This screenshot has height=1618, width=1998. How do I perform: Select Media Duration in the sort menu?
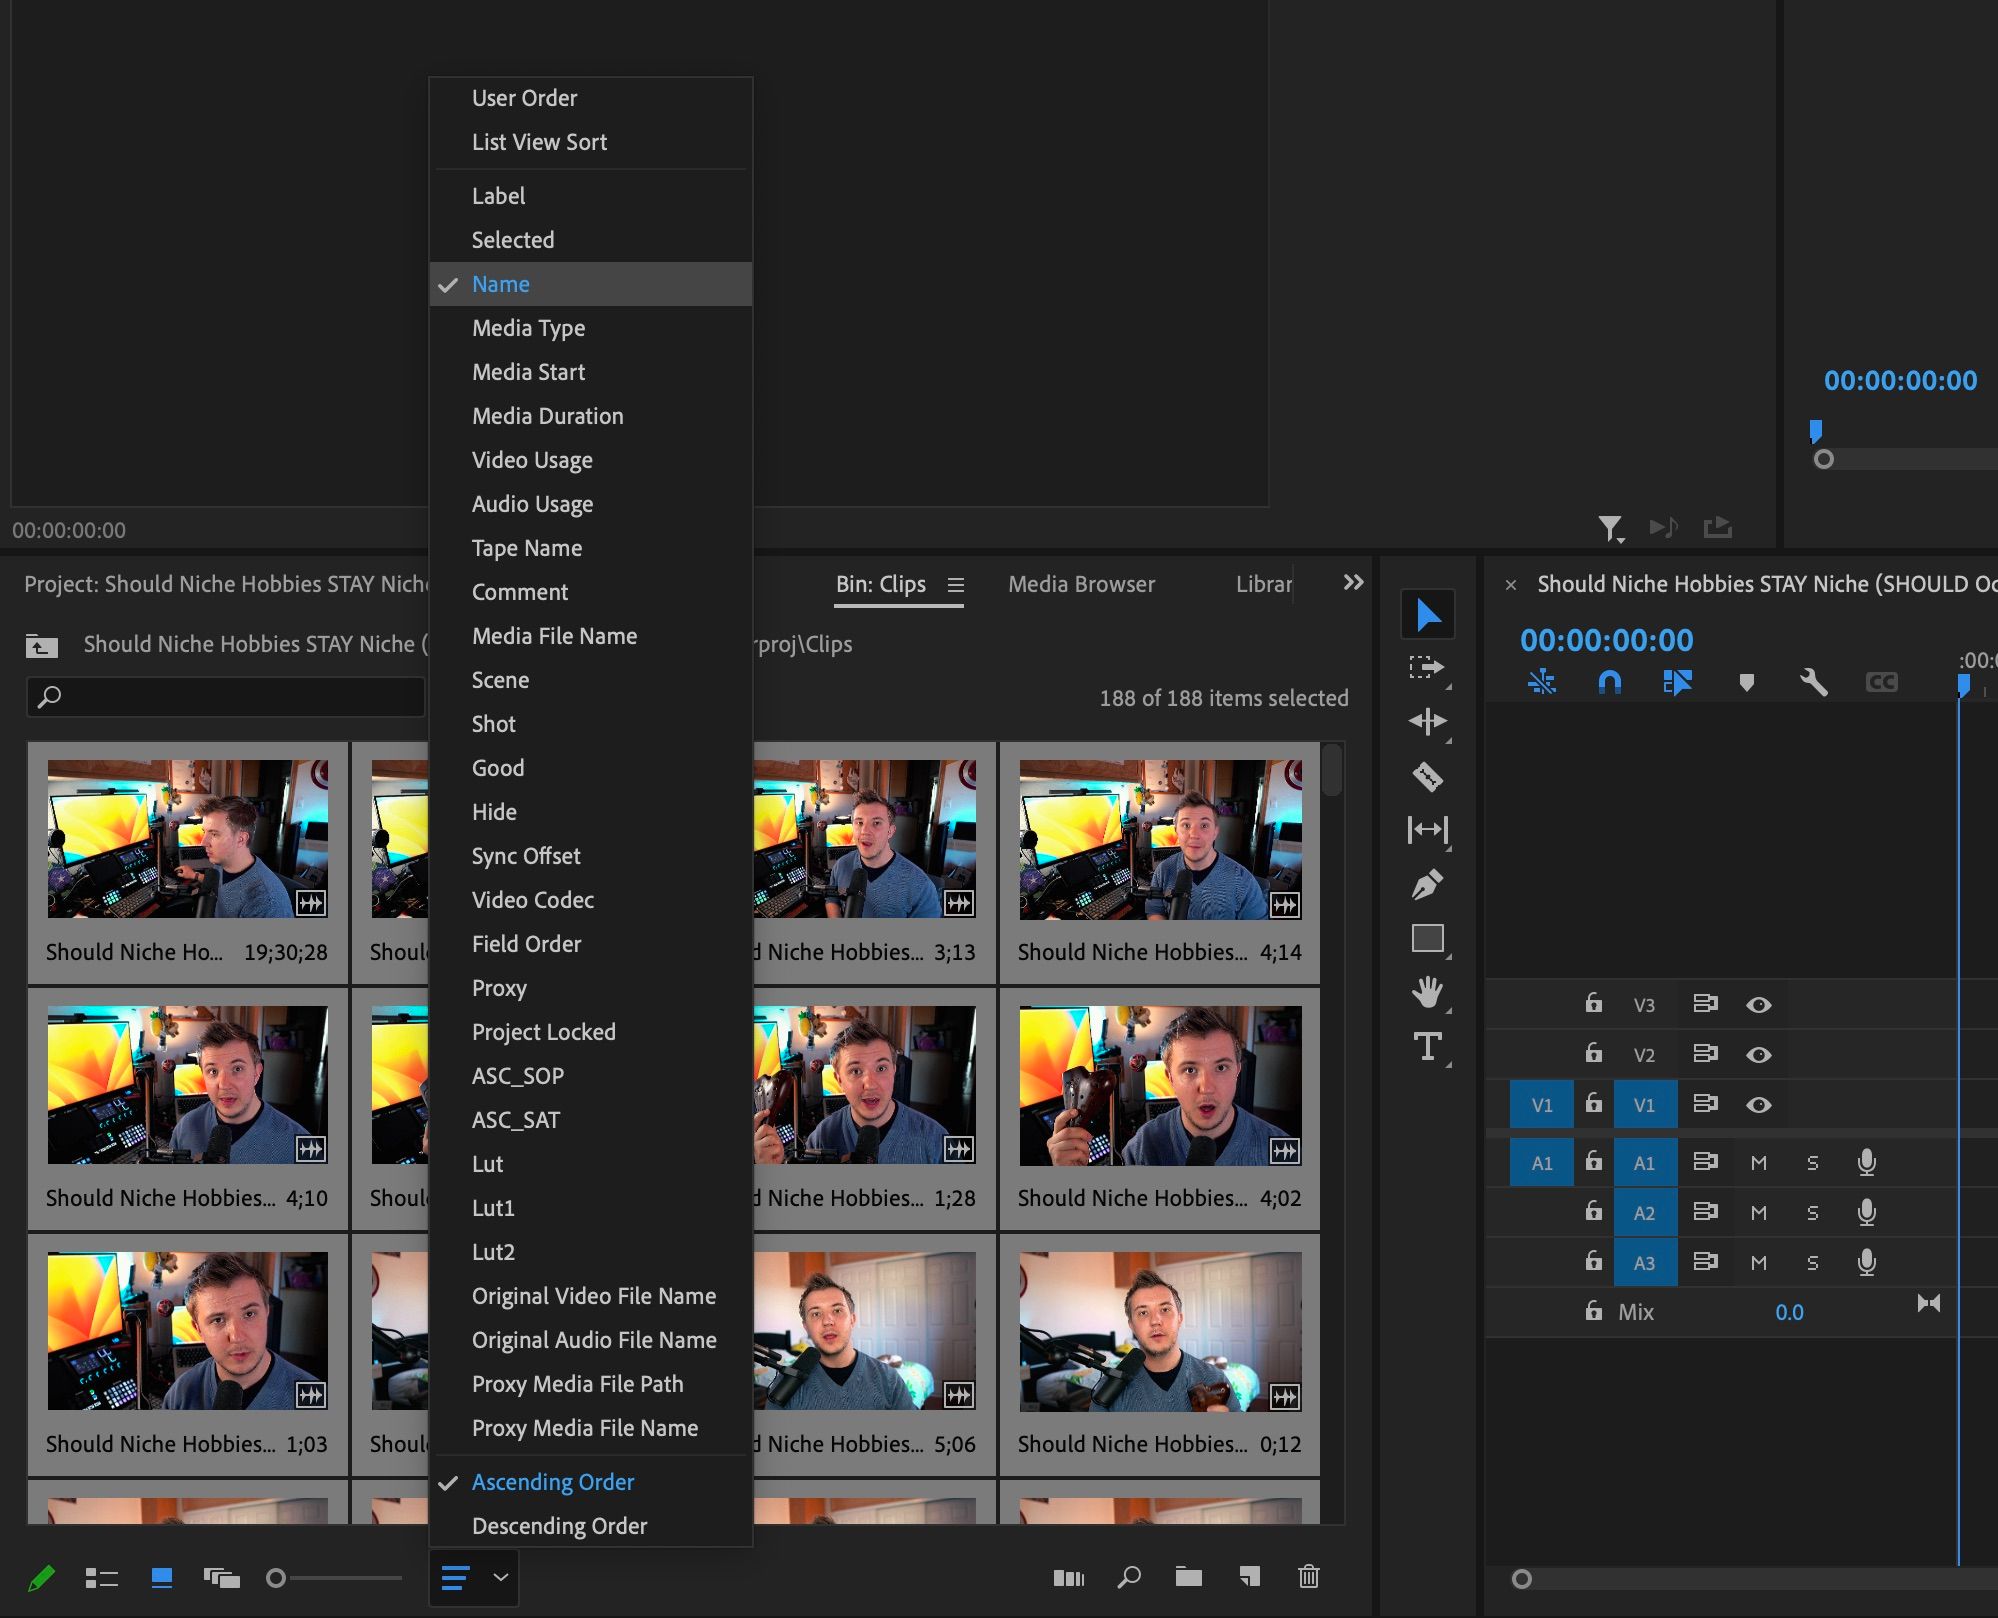[548, 416]
